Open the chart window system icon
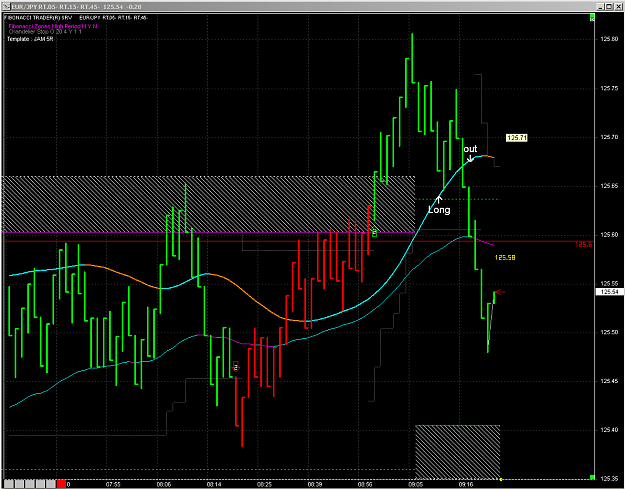625x489 pixels. tap(6, 6)
